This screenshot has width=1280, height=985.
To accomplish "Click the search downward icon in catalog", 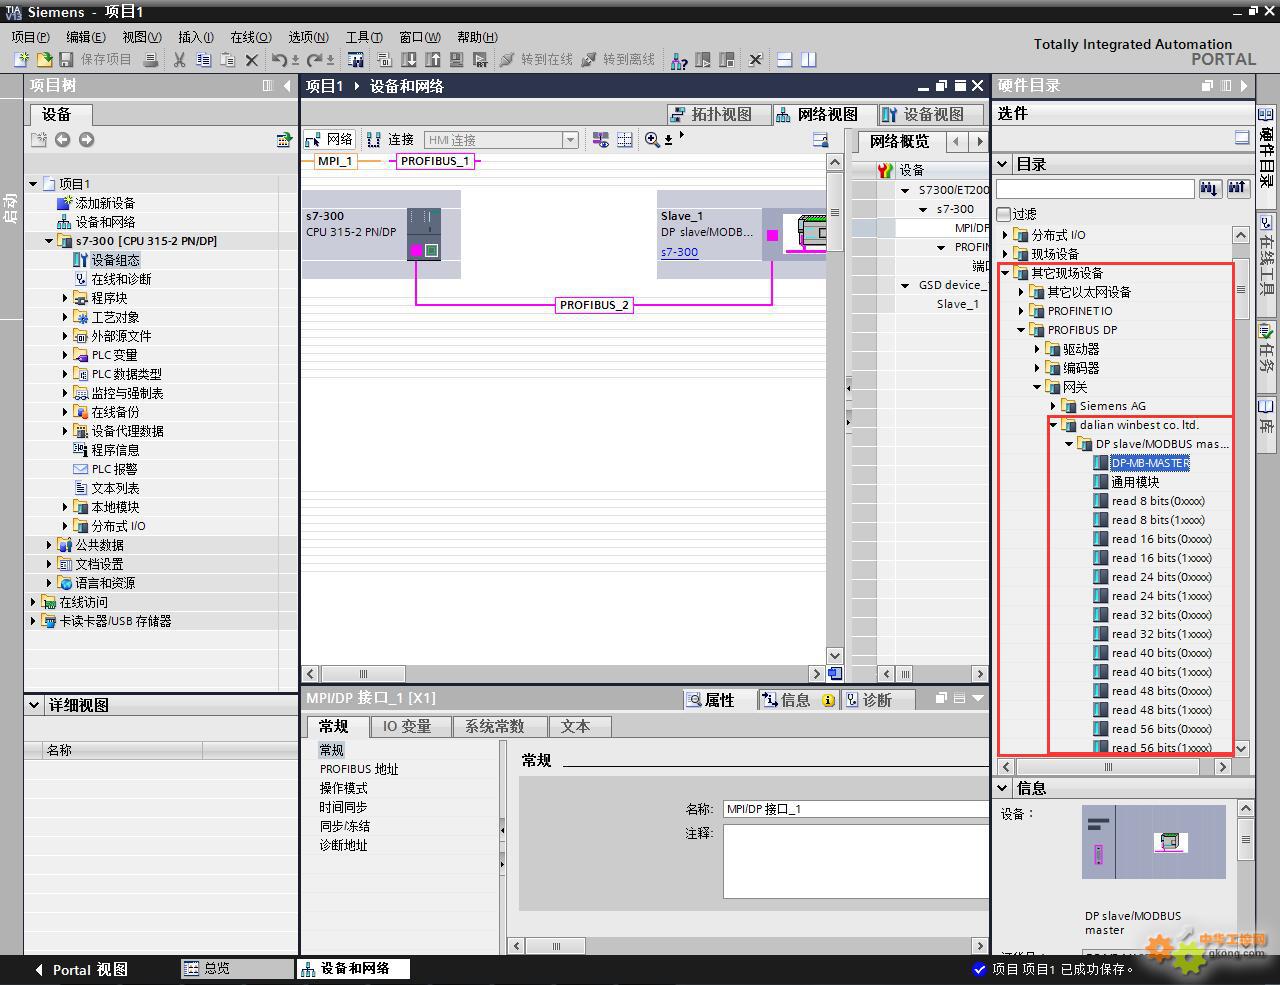I will (x=1210, y=188).
